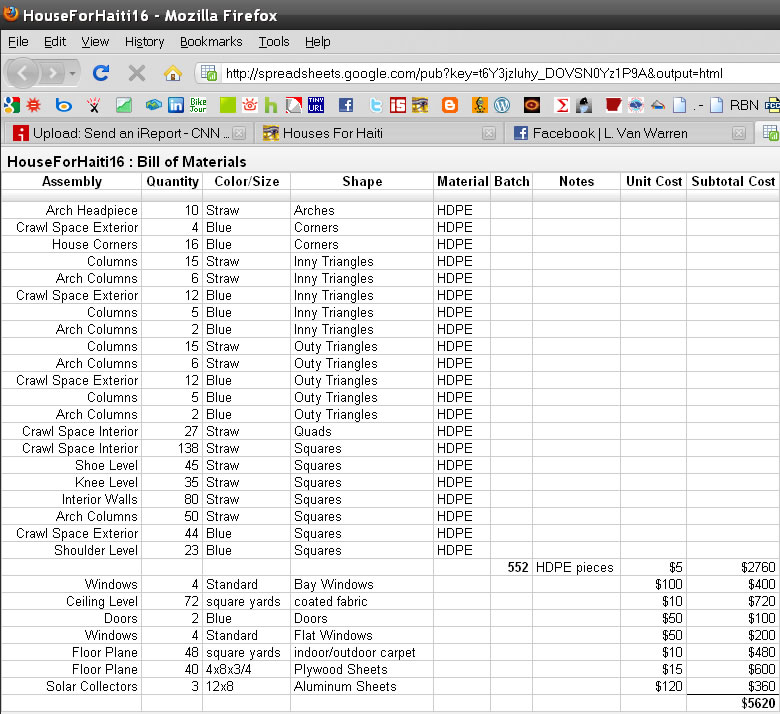
Task: Open the History menu
Action: (x=144, y=42)
